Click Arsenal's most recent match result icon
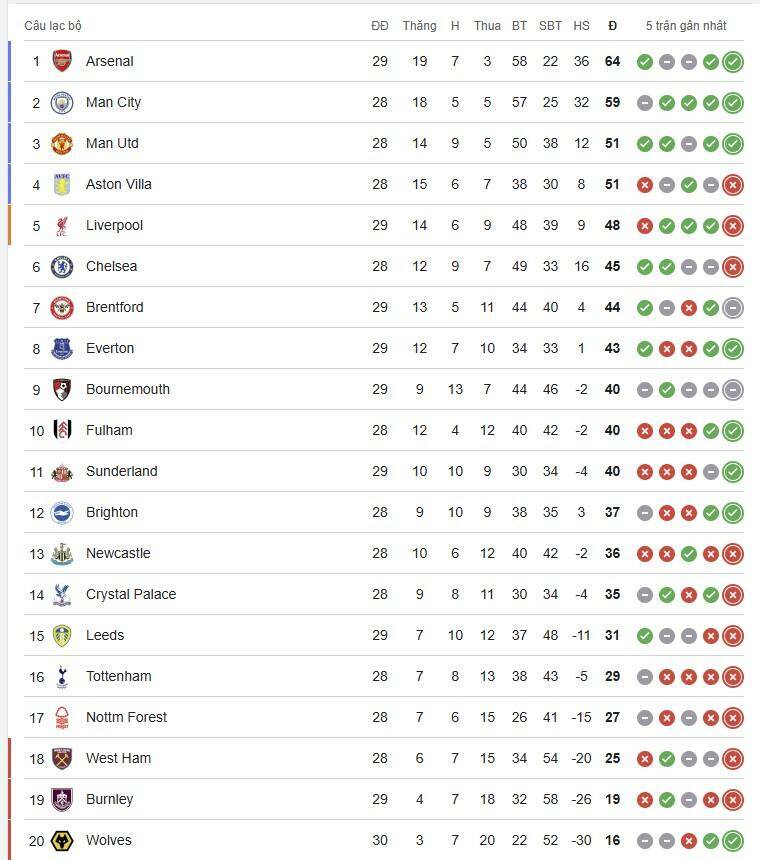Screen dimensions: 760x860 click(x=733, y=61)
